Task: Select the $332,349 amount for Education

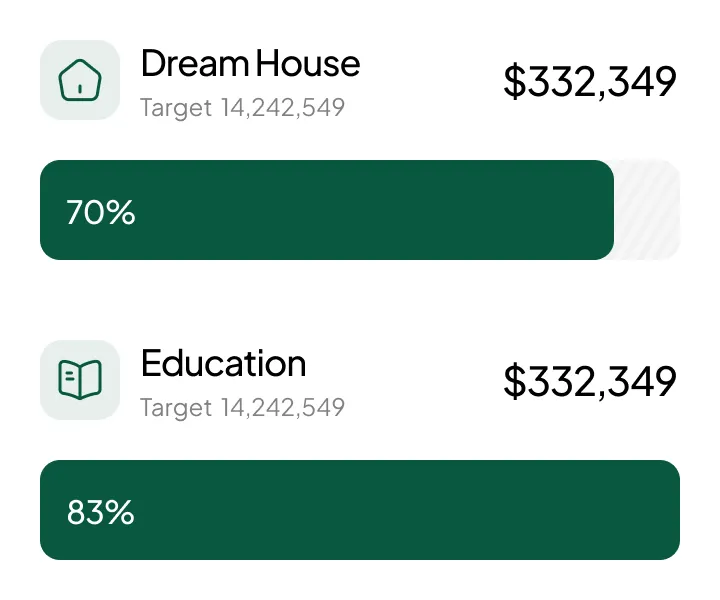Action: pos(590,382)
